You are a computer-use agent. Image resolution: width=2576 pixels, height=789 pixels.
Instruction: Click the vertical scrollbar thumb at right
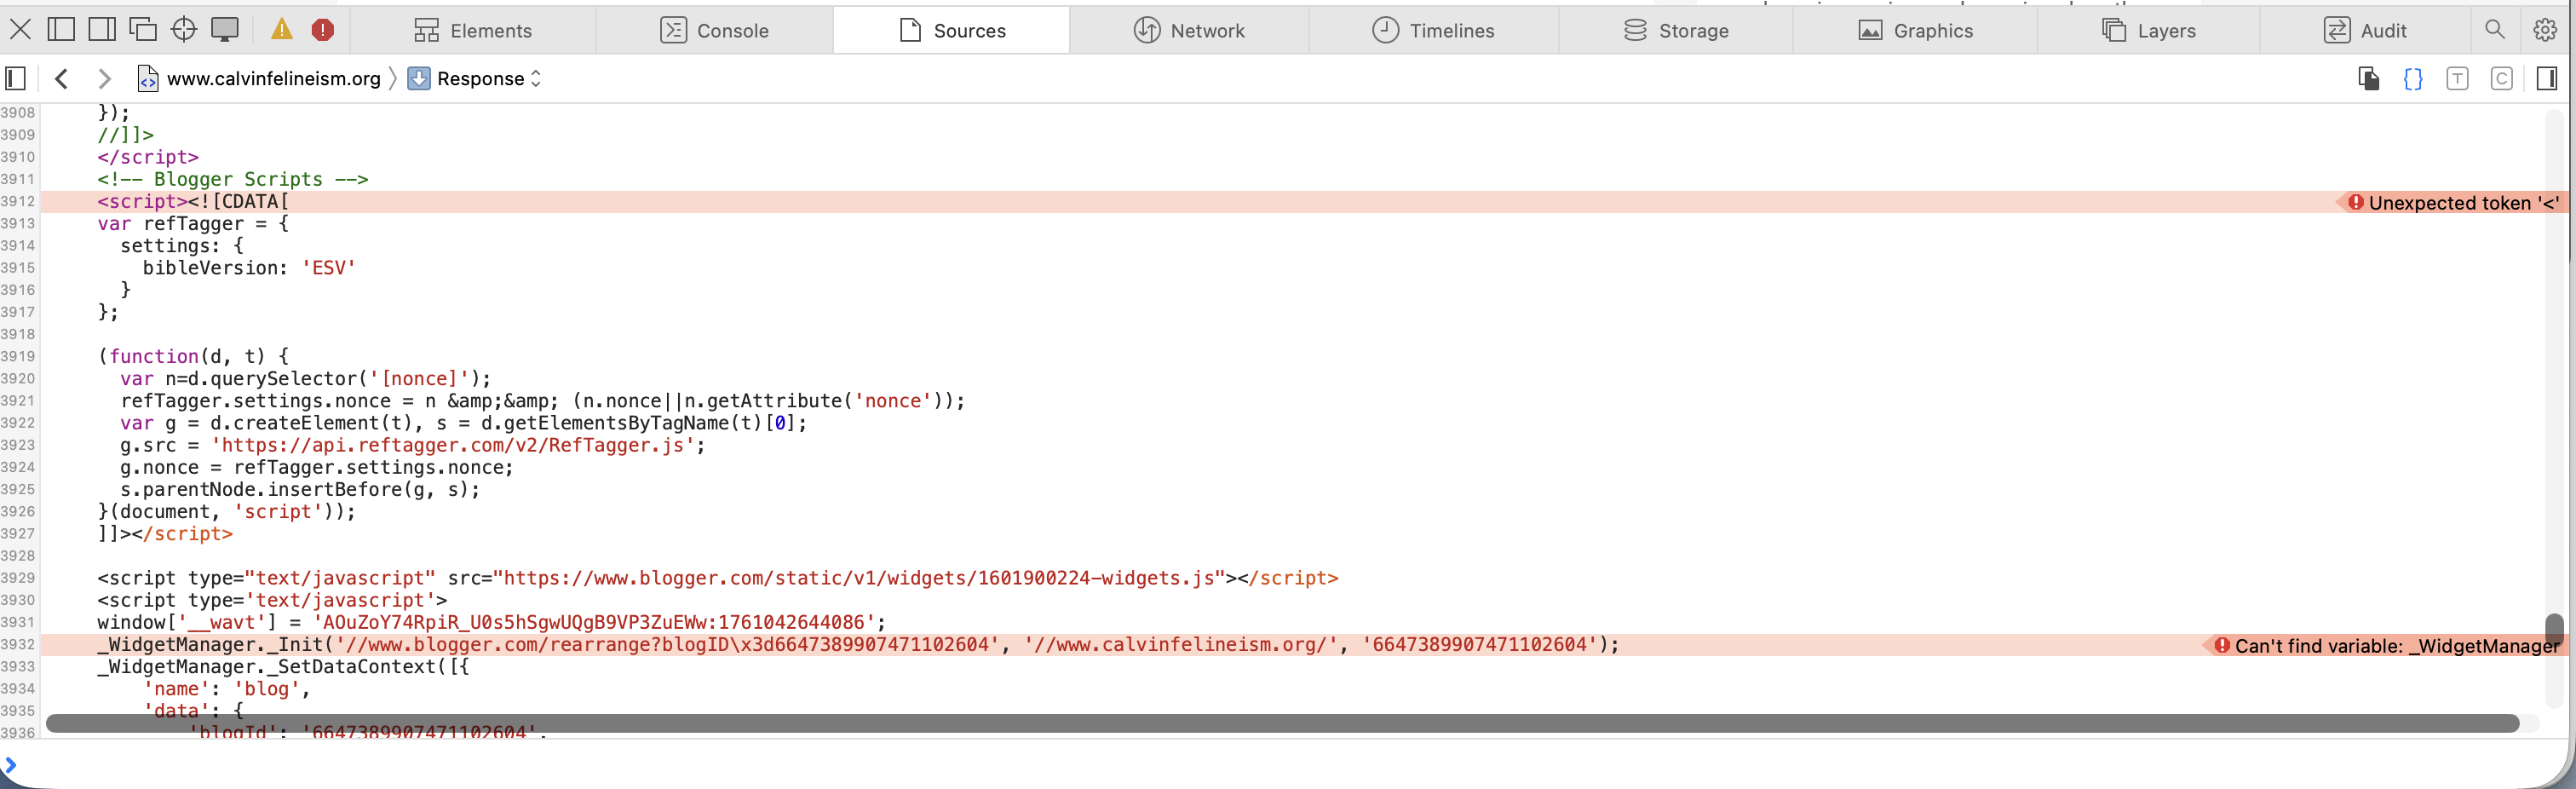[2553, 631]
